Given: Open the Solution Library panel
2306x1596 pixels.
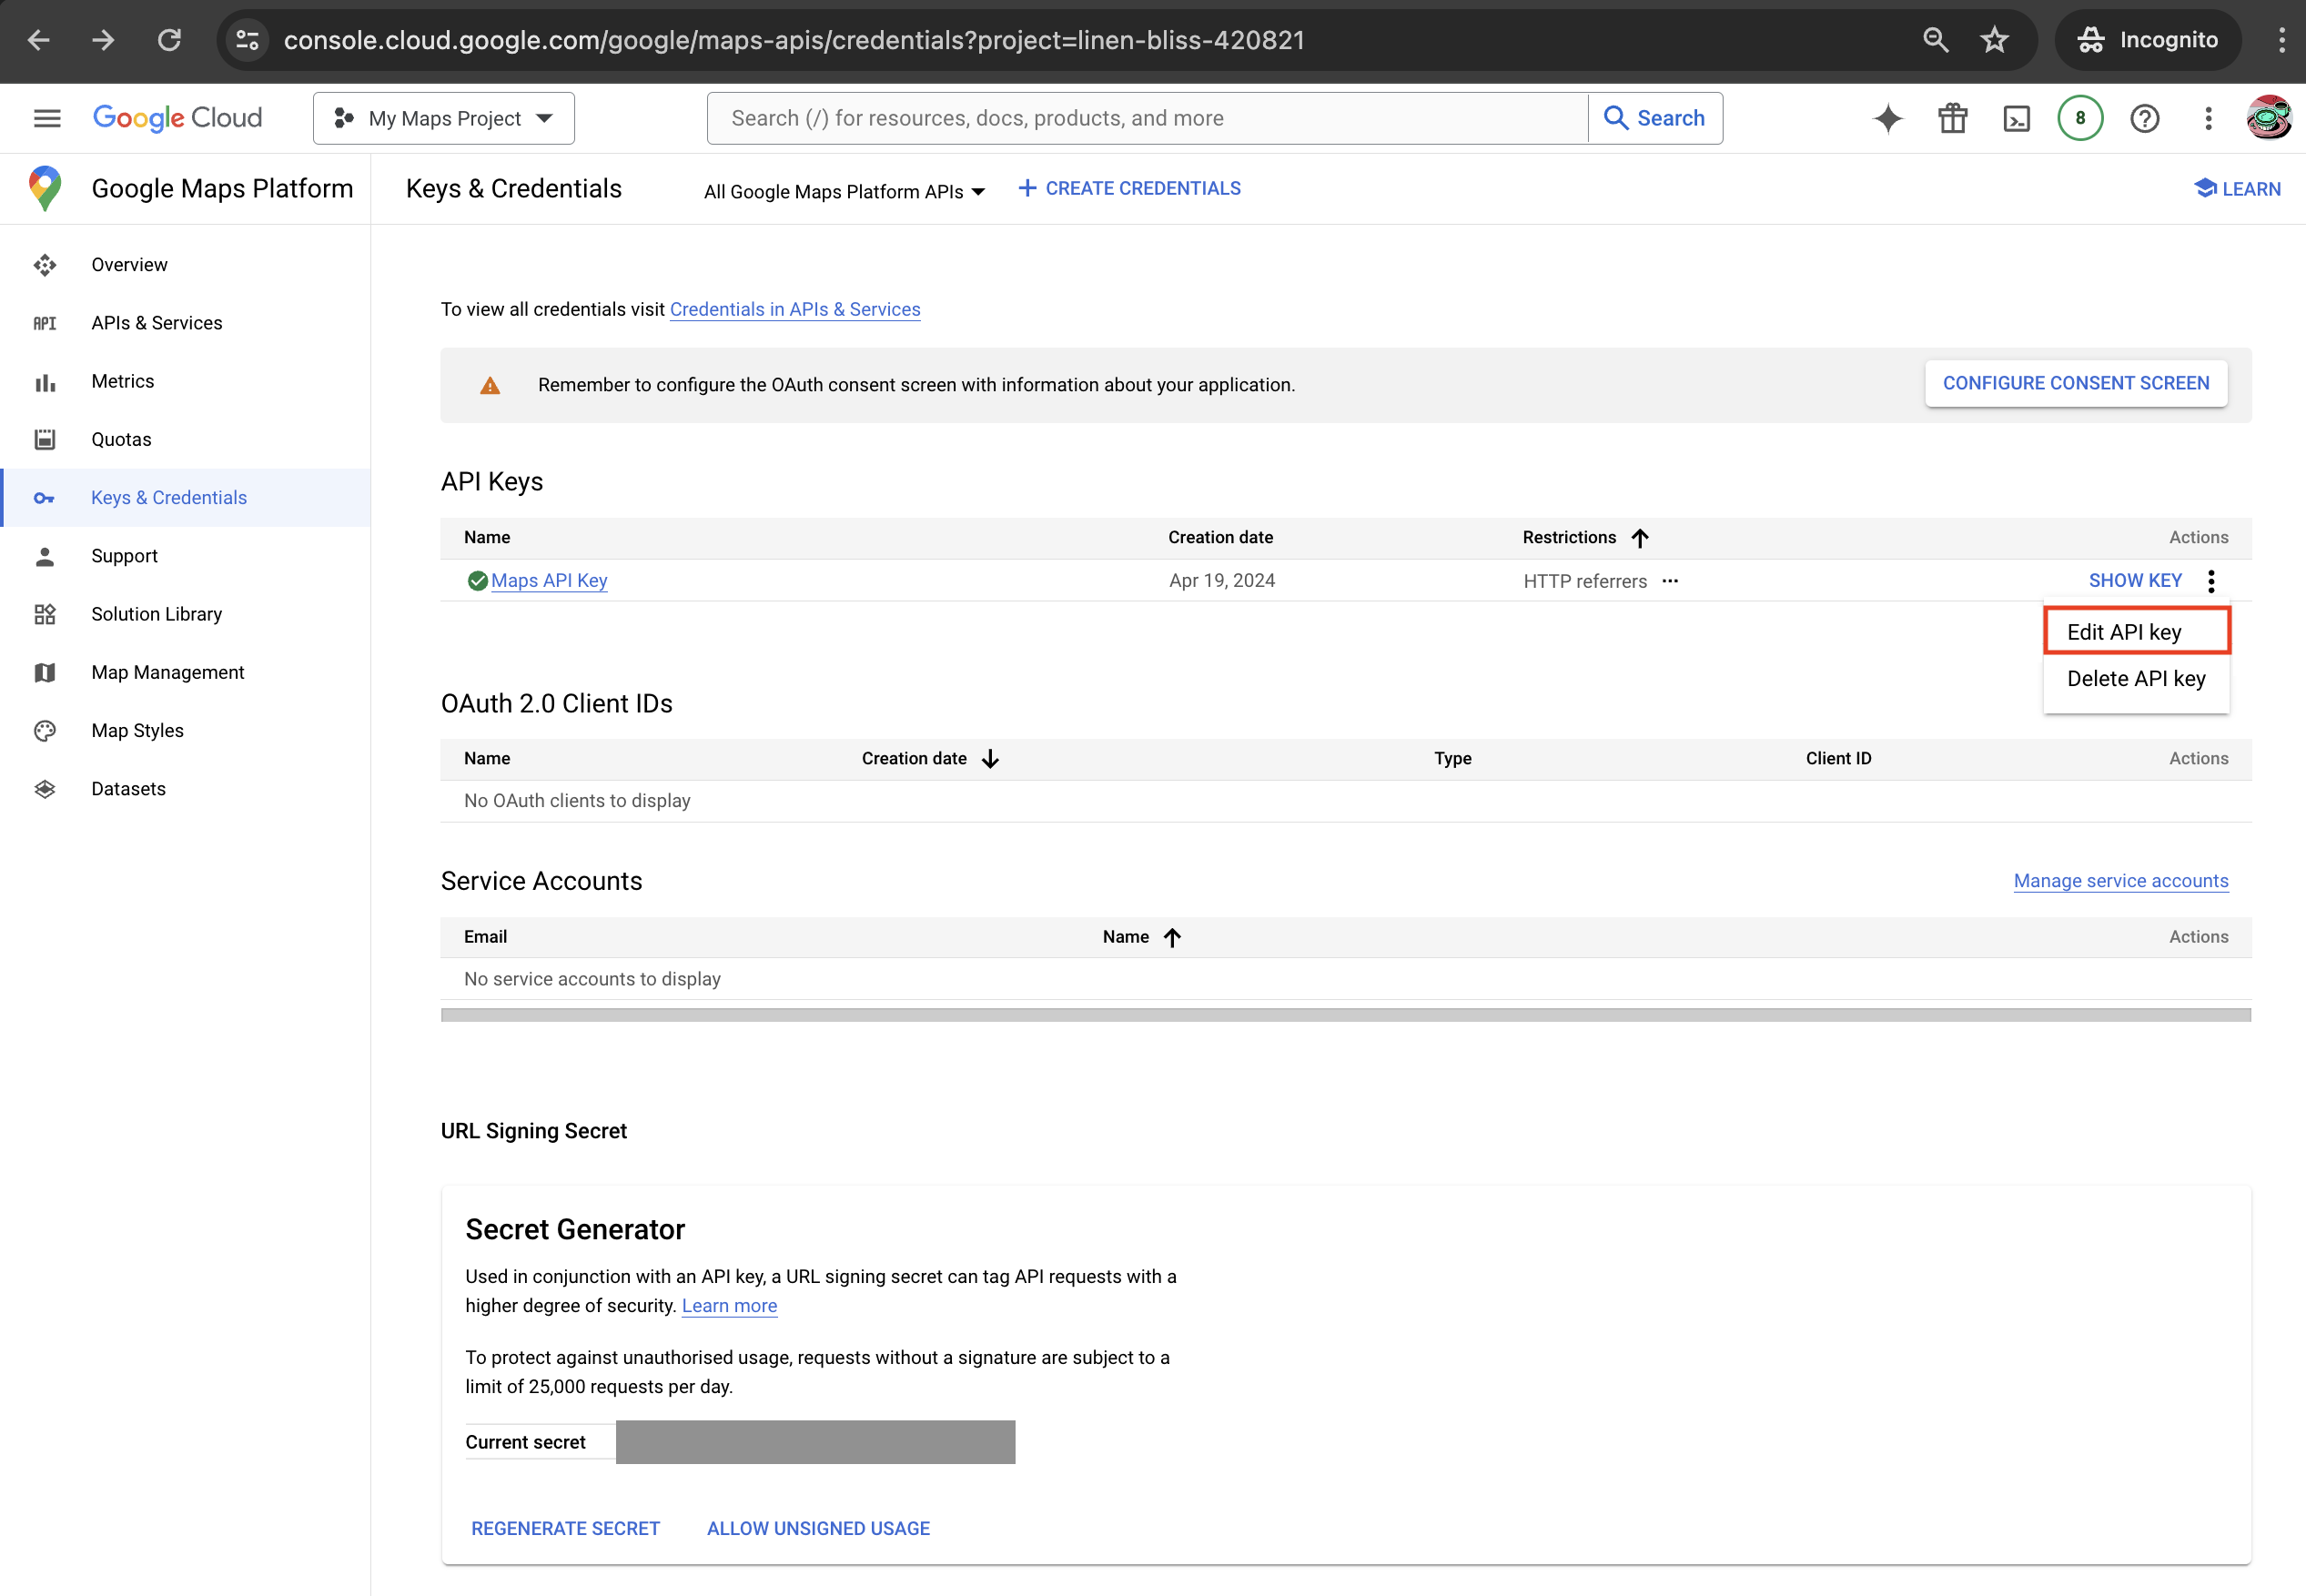Looking at the screenshot, I should coord(156,613).
